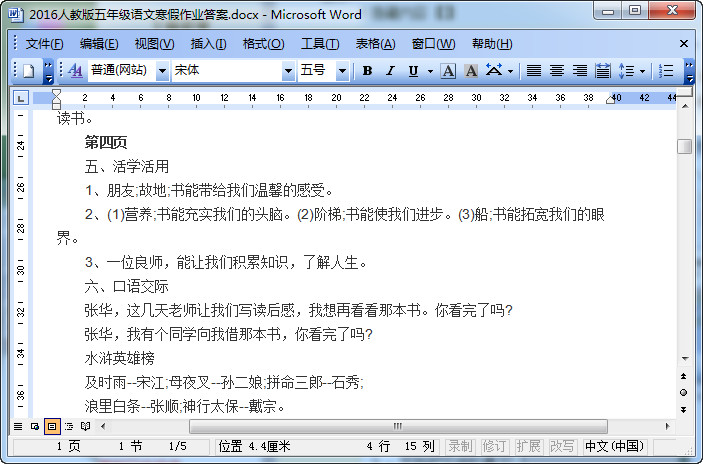Click the line 六、口语交际
This screenshot has height=464, width=703.
(x=126, y=286)
